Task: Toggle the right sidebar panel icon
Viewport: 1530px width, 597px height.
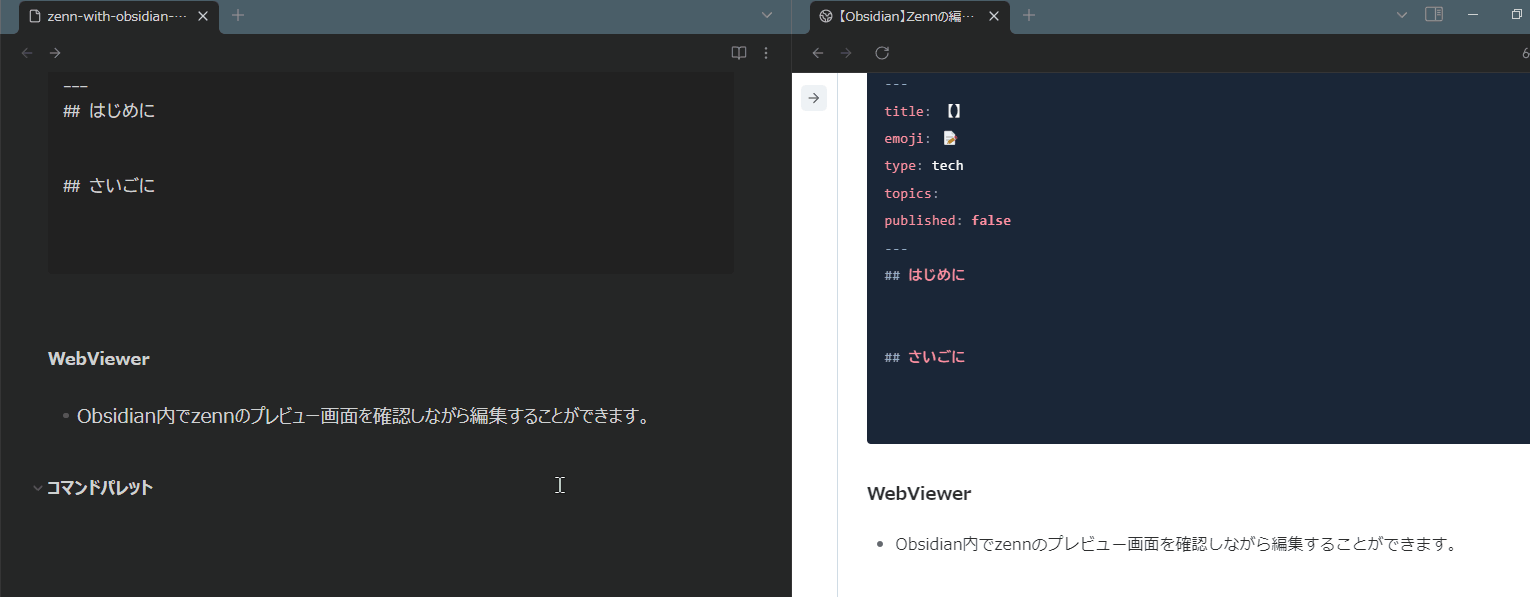Action: tap(1434, 14)
